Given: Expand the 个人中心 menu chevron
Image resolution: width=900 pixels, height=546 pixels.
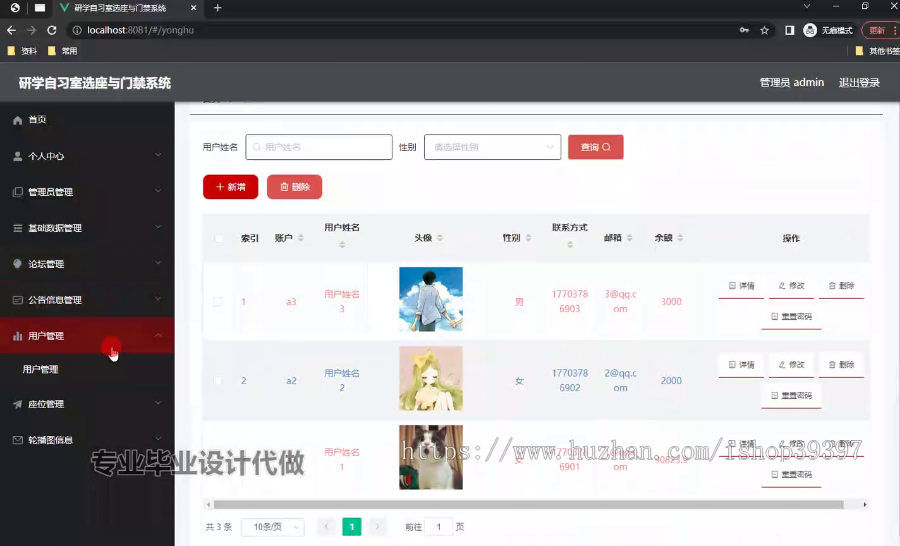Looking at the screenshot, I should coord(158,155).
